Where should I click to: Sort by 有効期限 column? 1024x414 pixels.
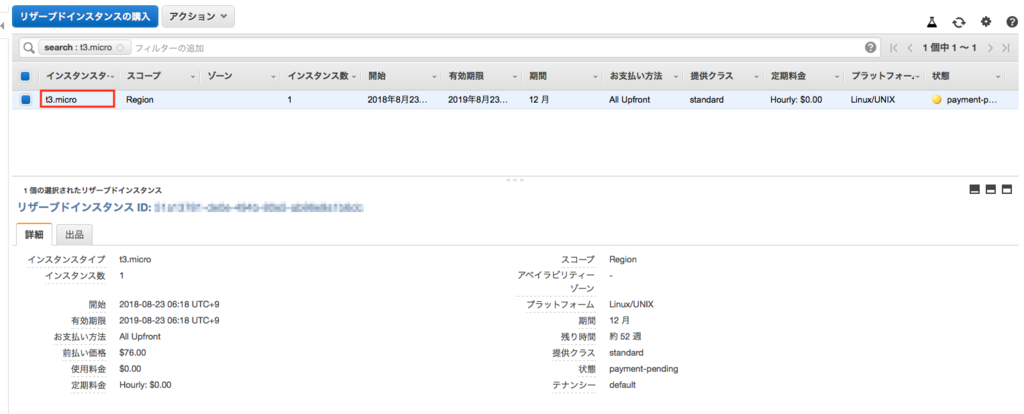(x=482, y=76)
